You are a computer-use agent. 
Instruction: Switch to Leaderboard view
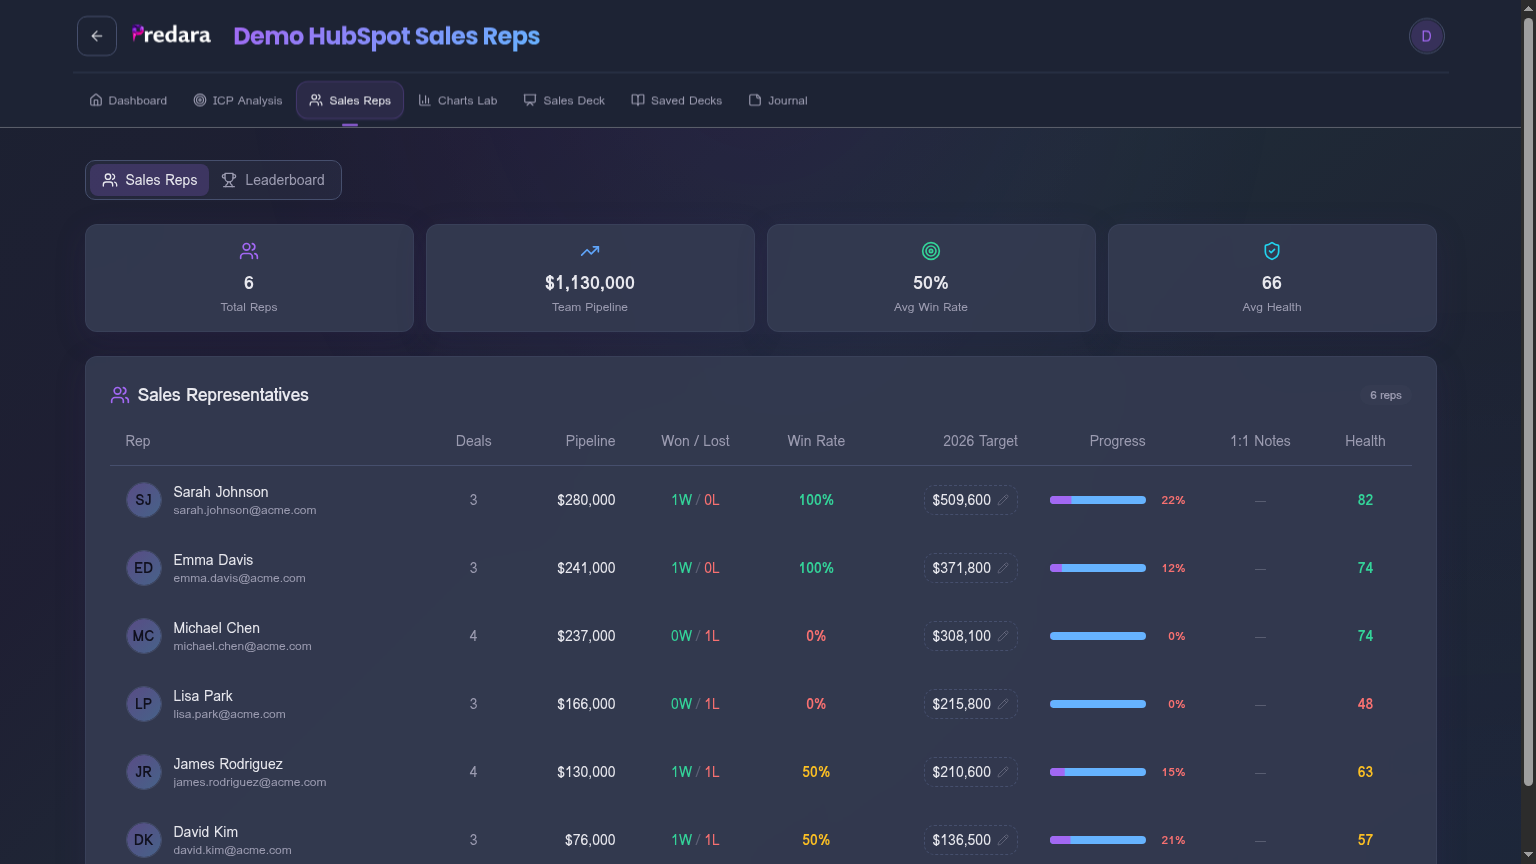point(273,180)
